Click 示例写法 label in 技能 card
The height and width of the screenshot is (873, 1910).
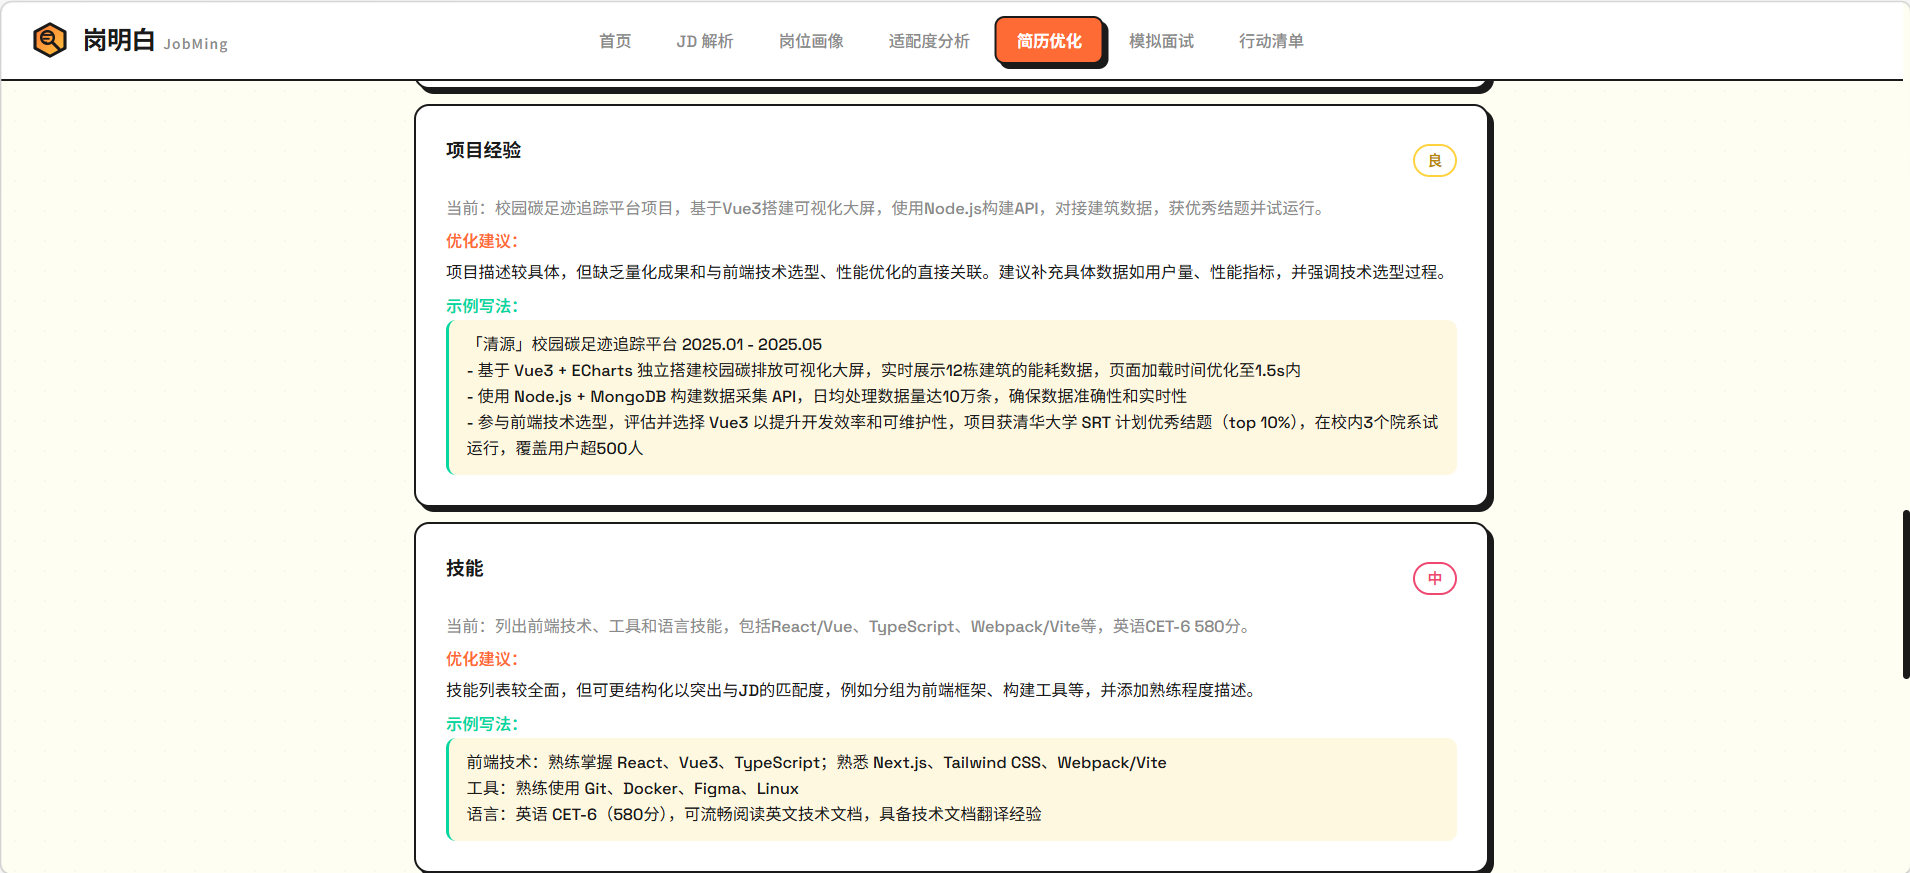(x=482, y=724)
